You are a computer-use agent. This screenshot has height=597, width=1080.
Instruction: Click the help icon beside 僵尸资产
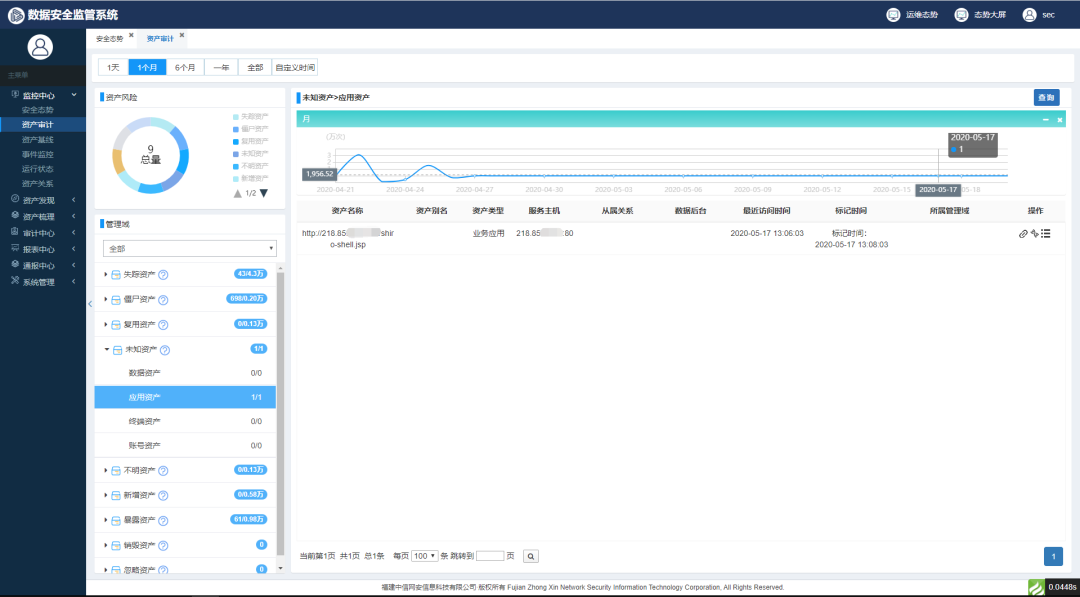coord(163,300)
